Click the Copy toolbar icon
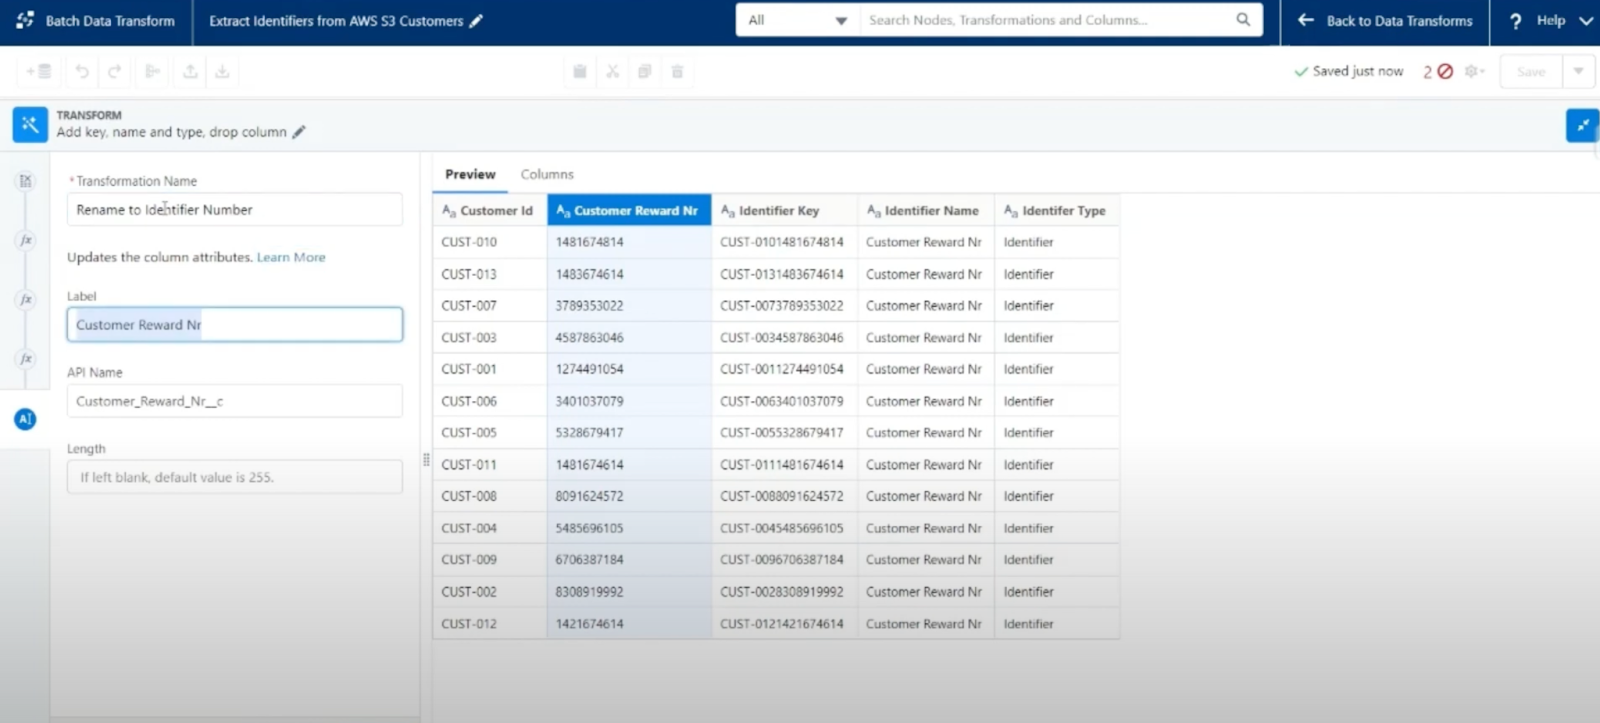Viewport: 1600px width, 723px height. (x=645, y=72)
